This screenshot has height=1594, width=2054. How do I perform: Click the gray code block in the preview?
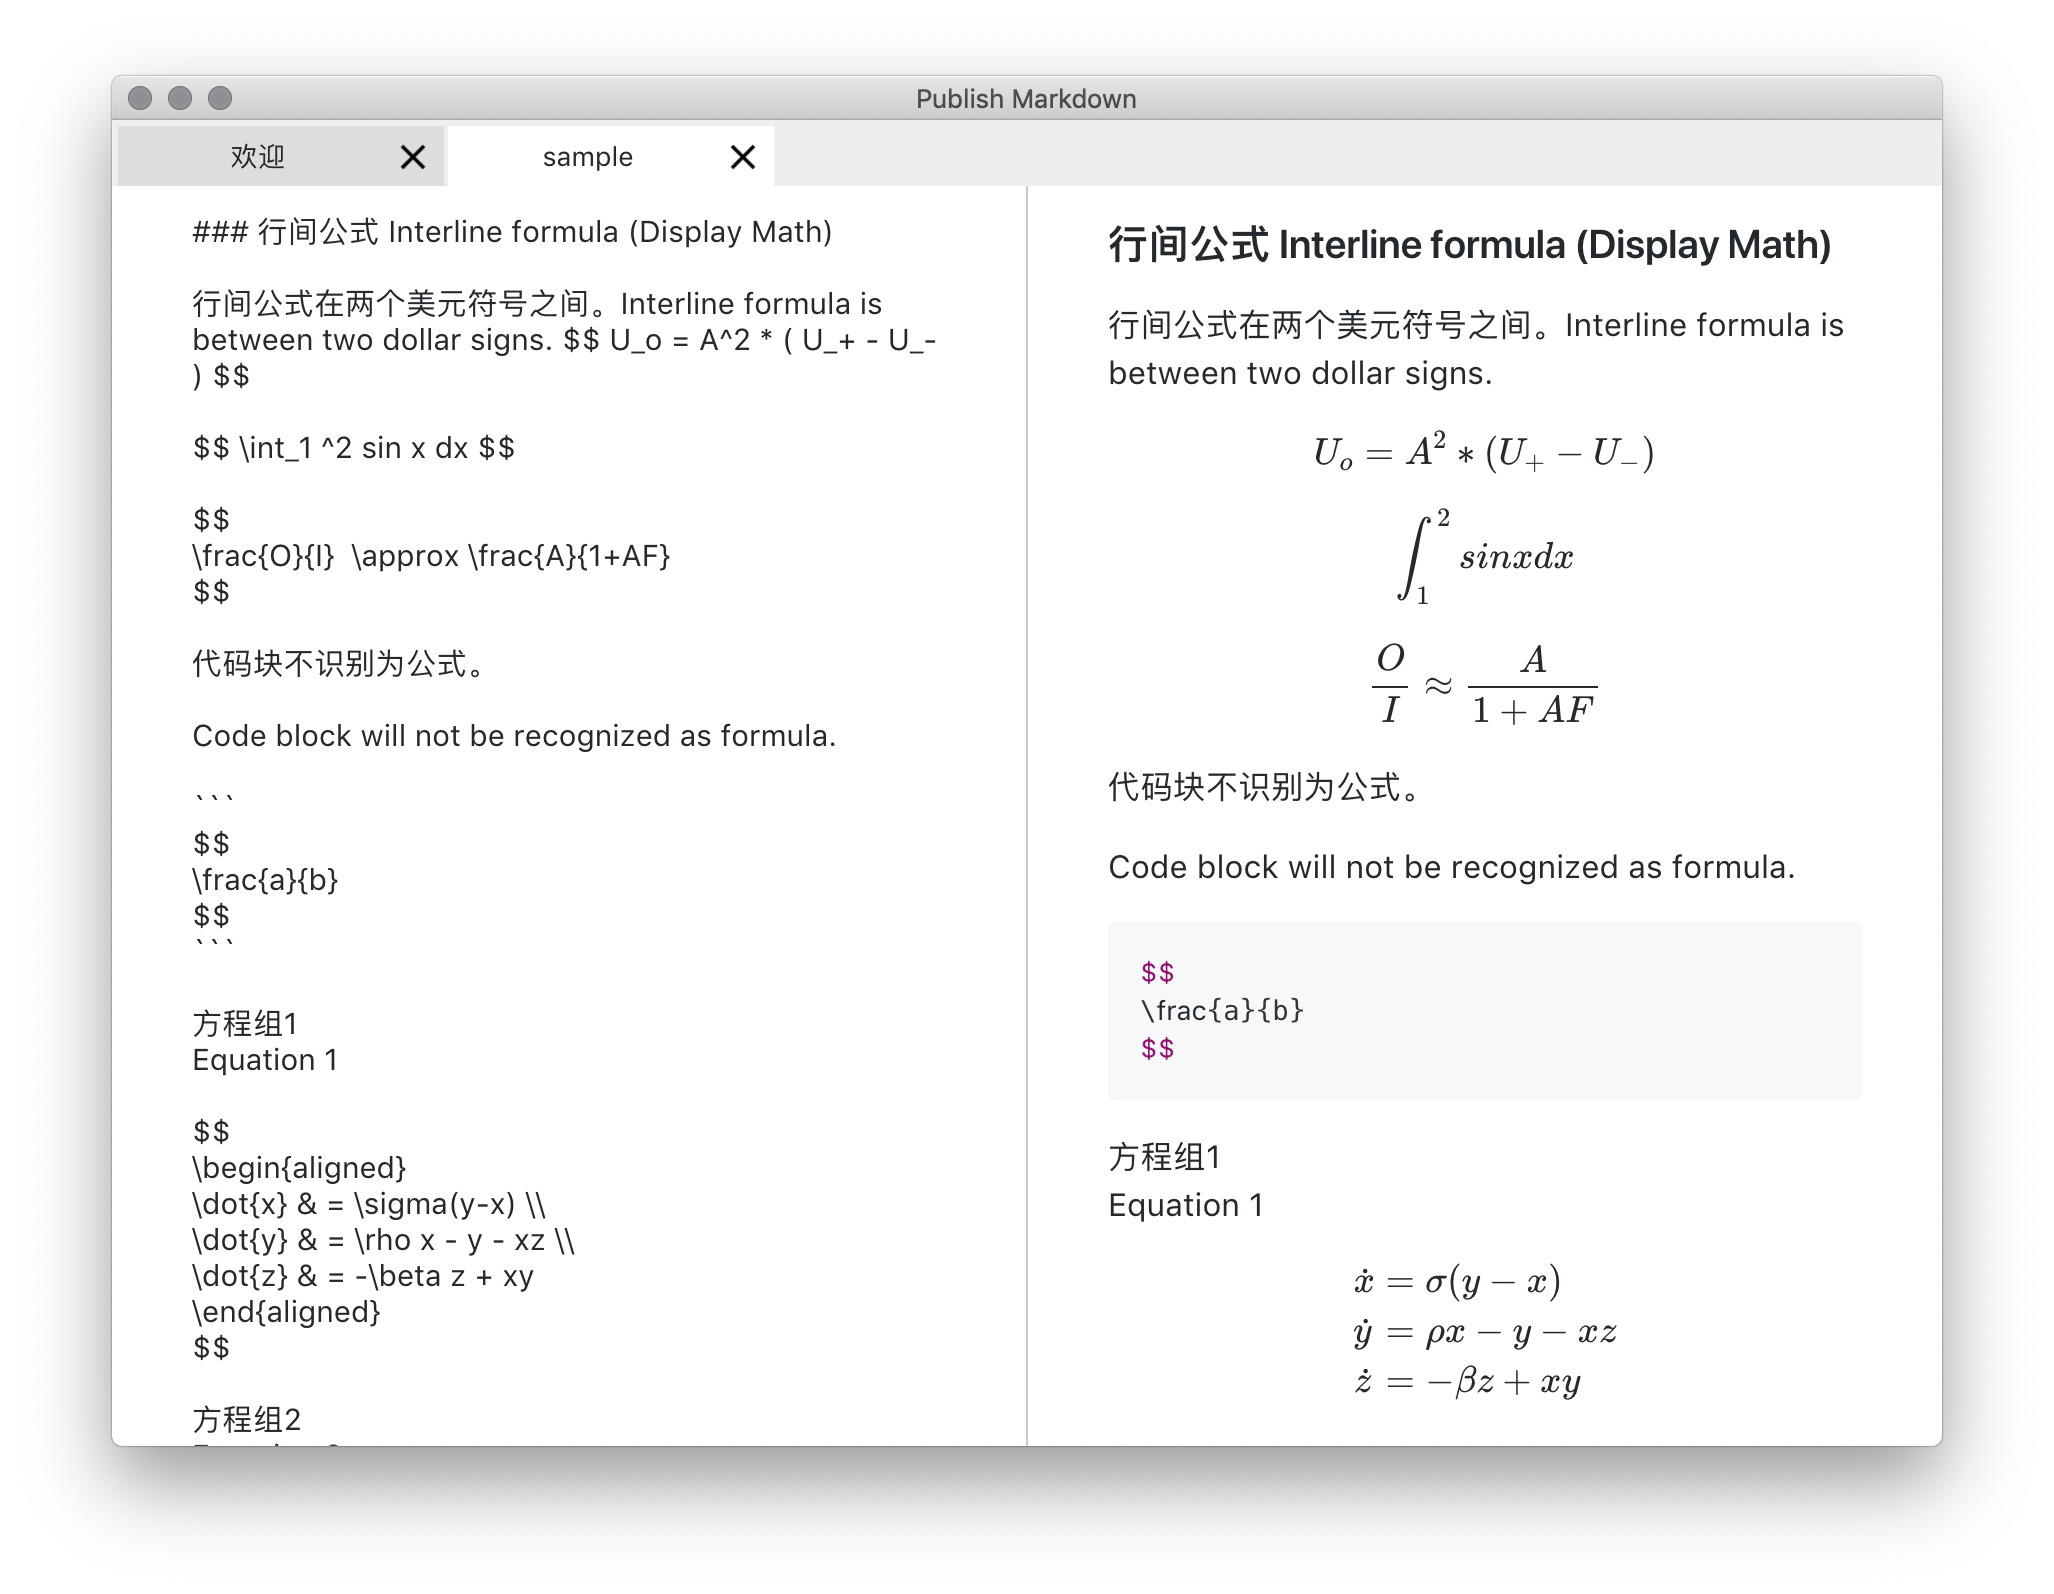click(1484, 1010)
